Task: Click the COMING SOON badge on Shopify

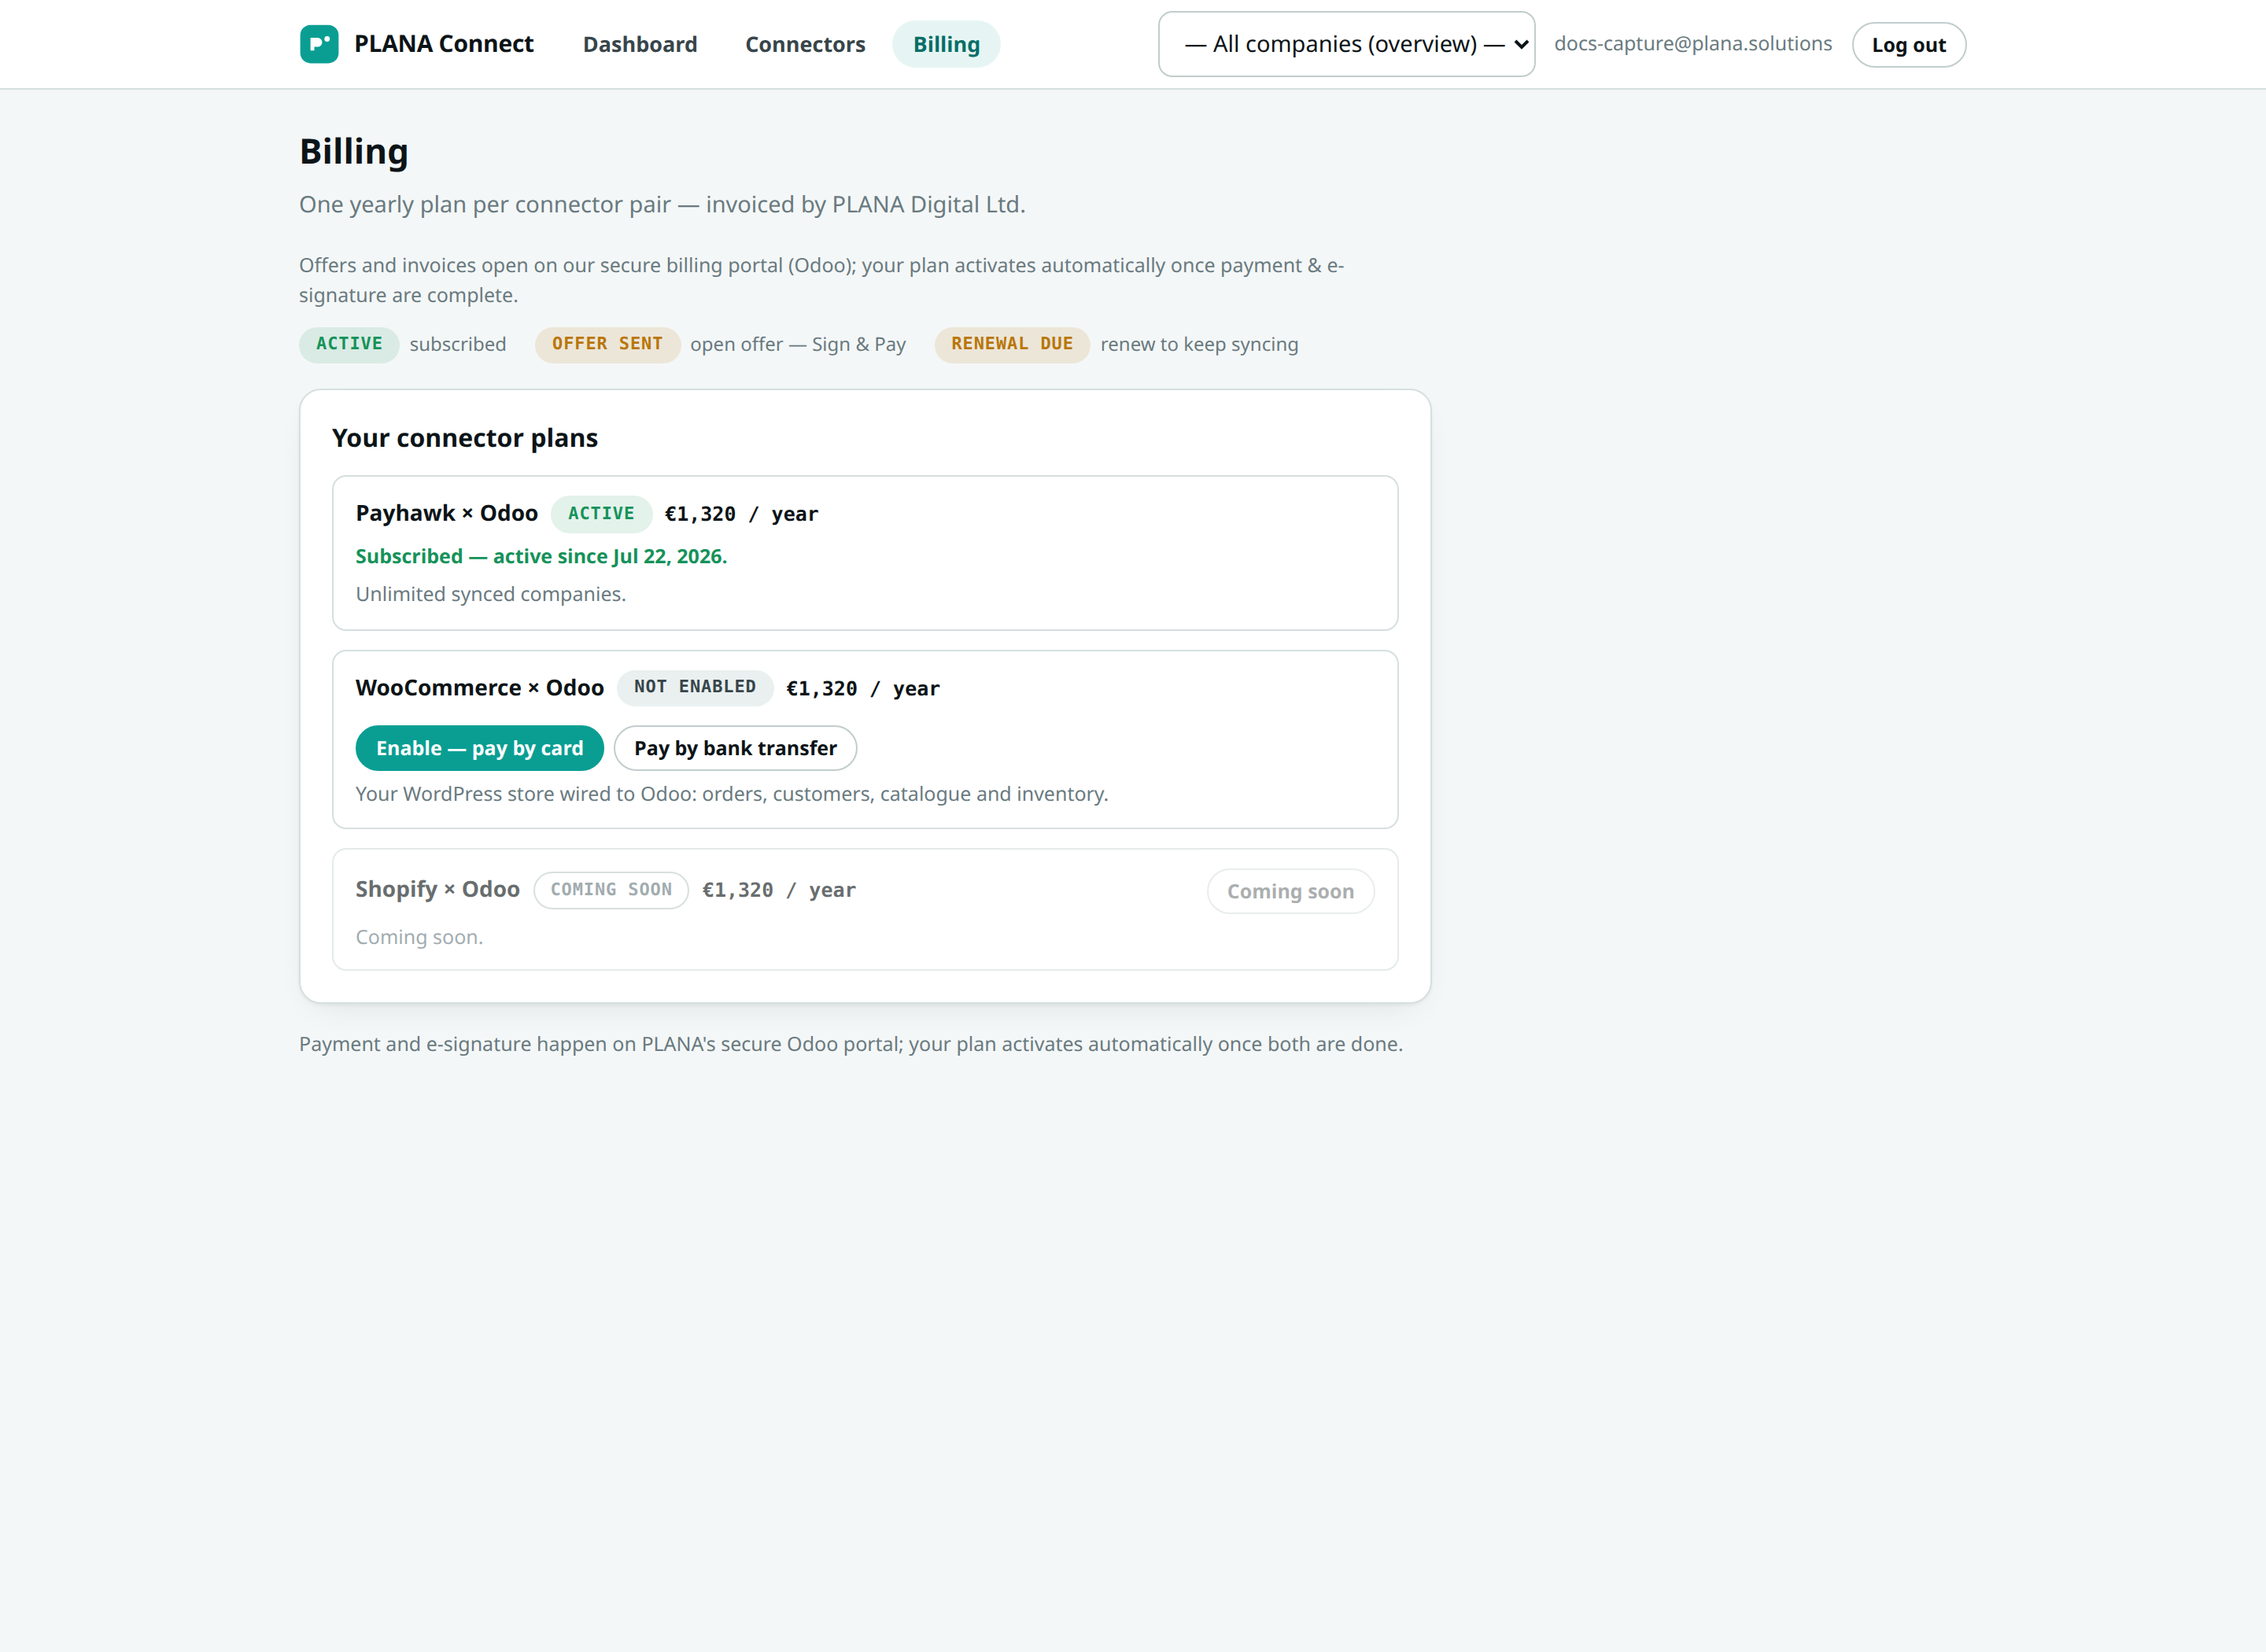Action: click(611, 890)
